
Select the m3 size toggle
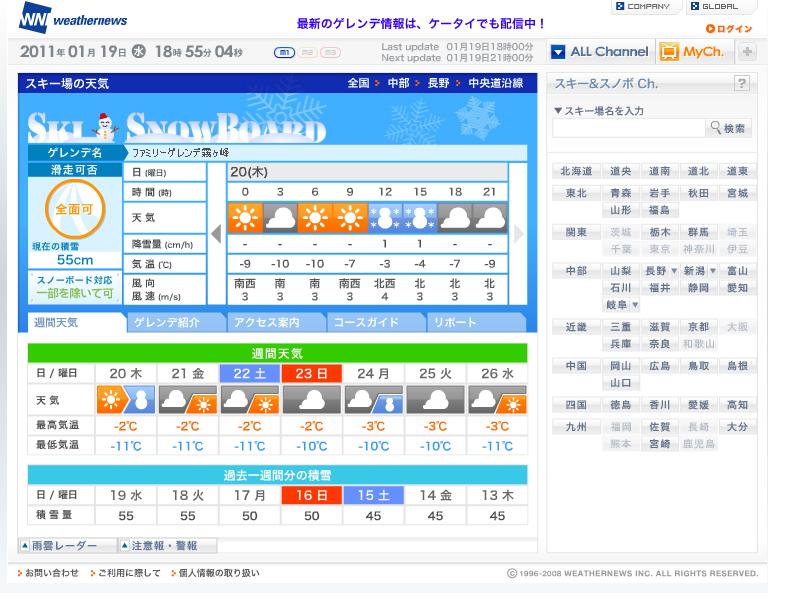pyautogui.click(x=330, y=53)
